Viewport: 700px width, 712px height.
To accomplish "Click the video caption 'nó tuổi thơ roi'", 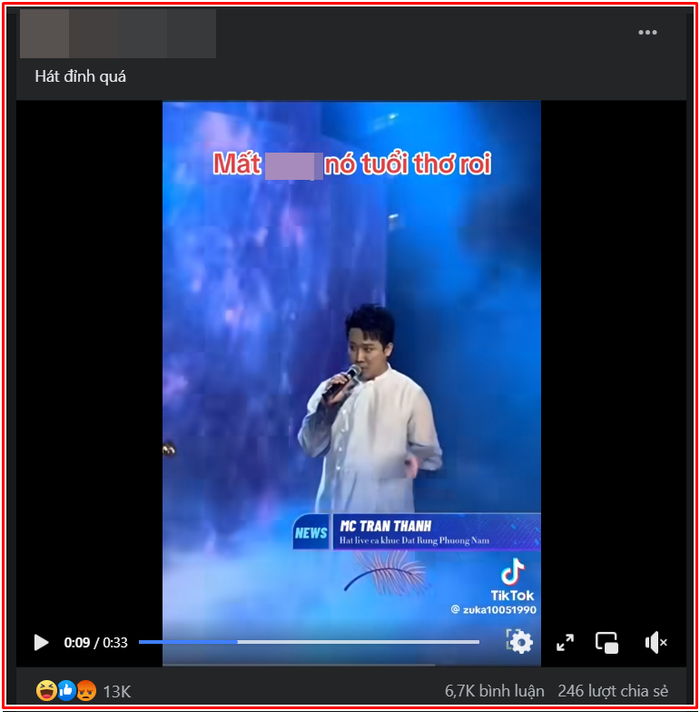I will pyautogui.click(x=408, y=163).
